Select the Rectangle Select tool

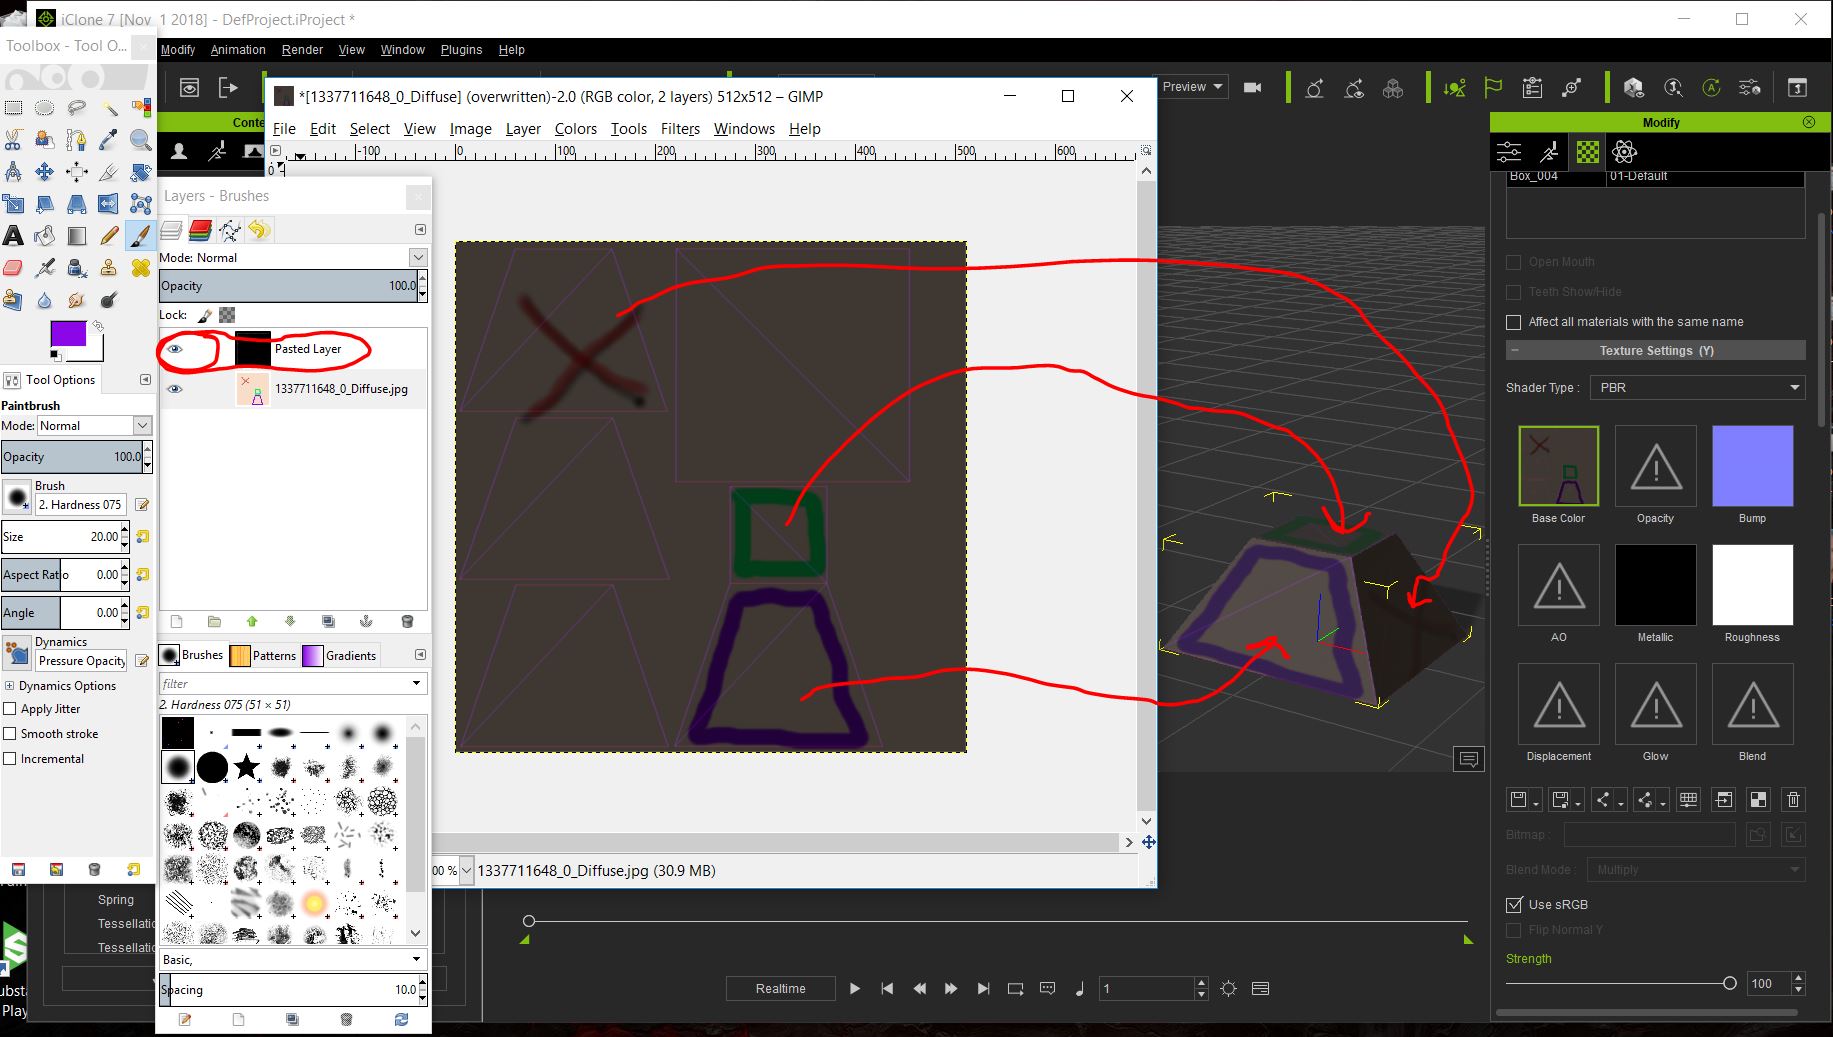pos(13,108)
